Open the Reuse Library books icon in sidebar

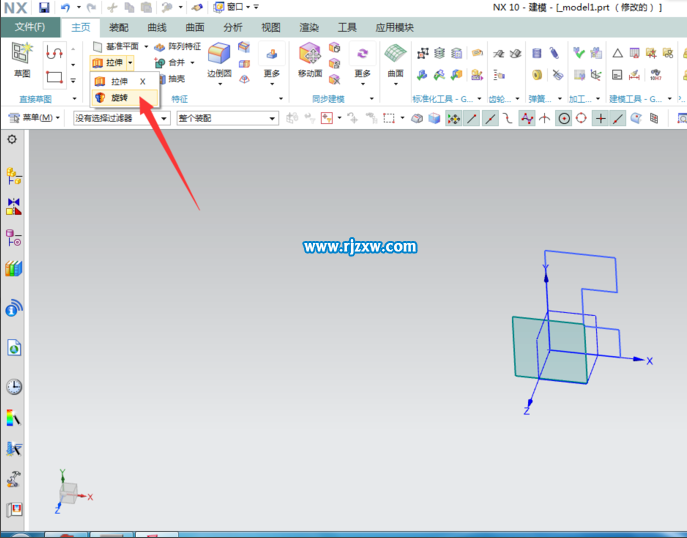pos(14,268)
